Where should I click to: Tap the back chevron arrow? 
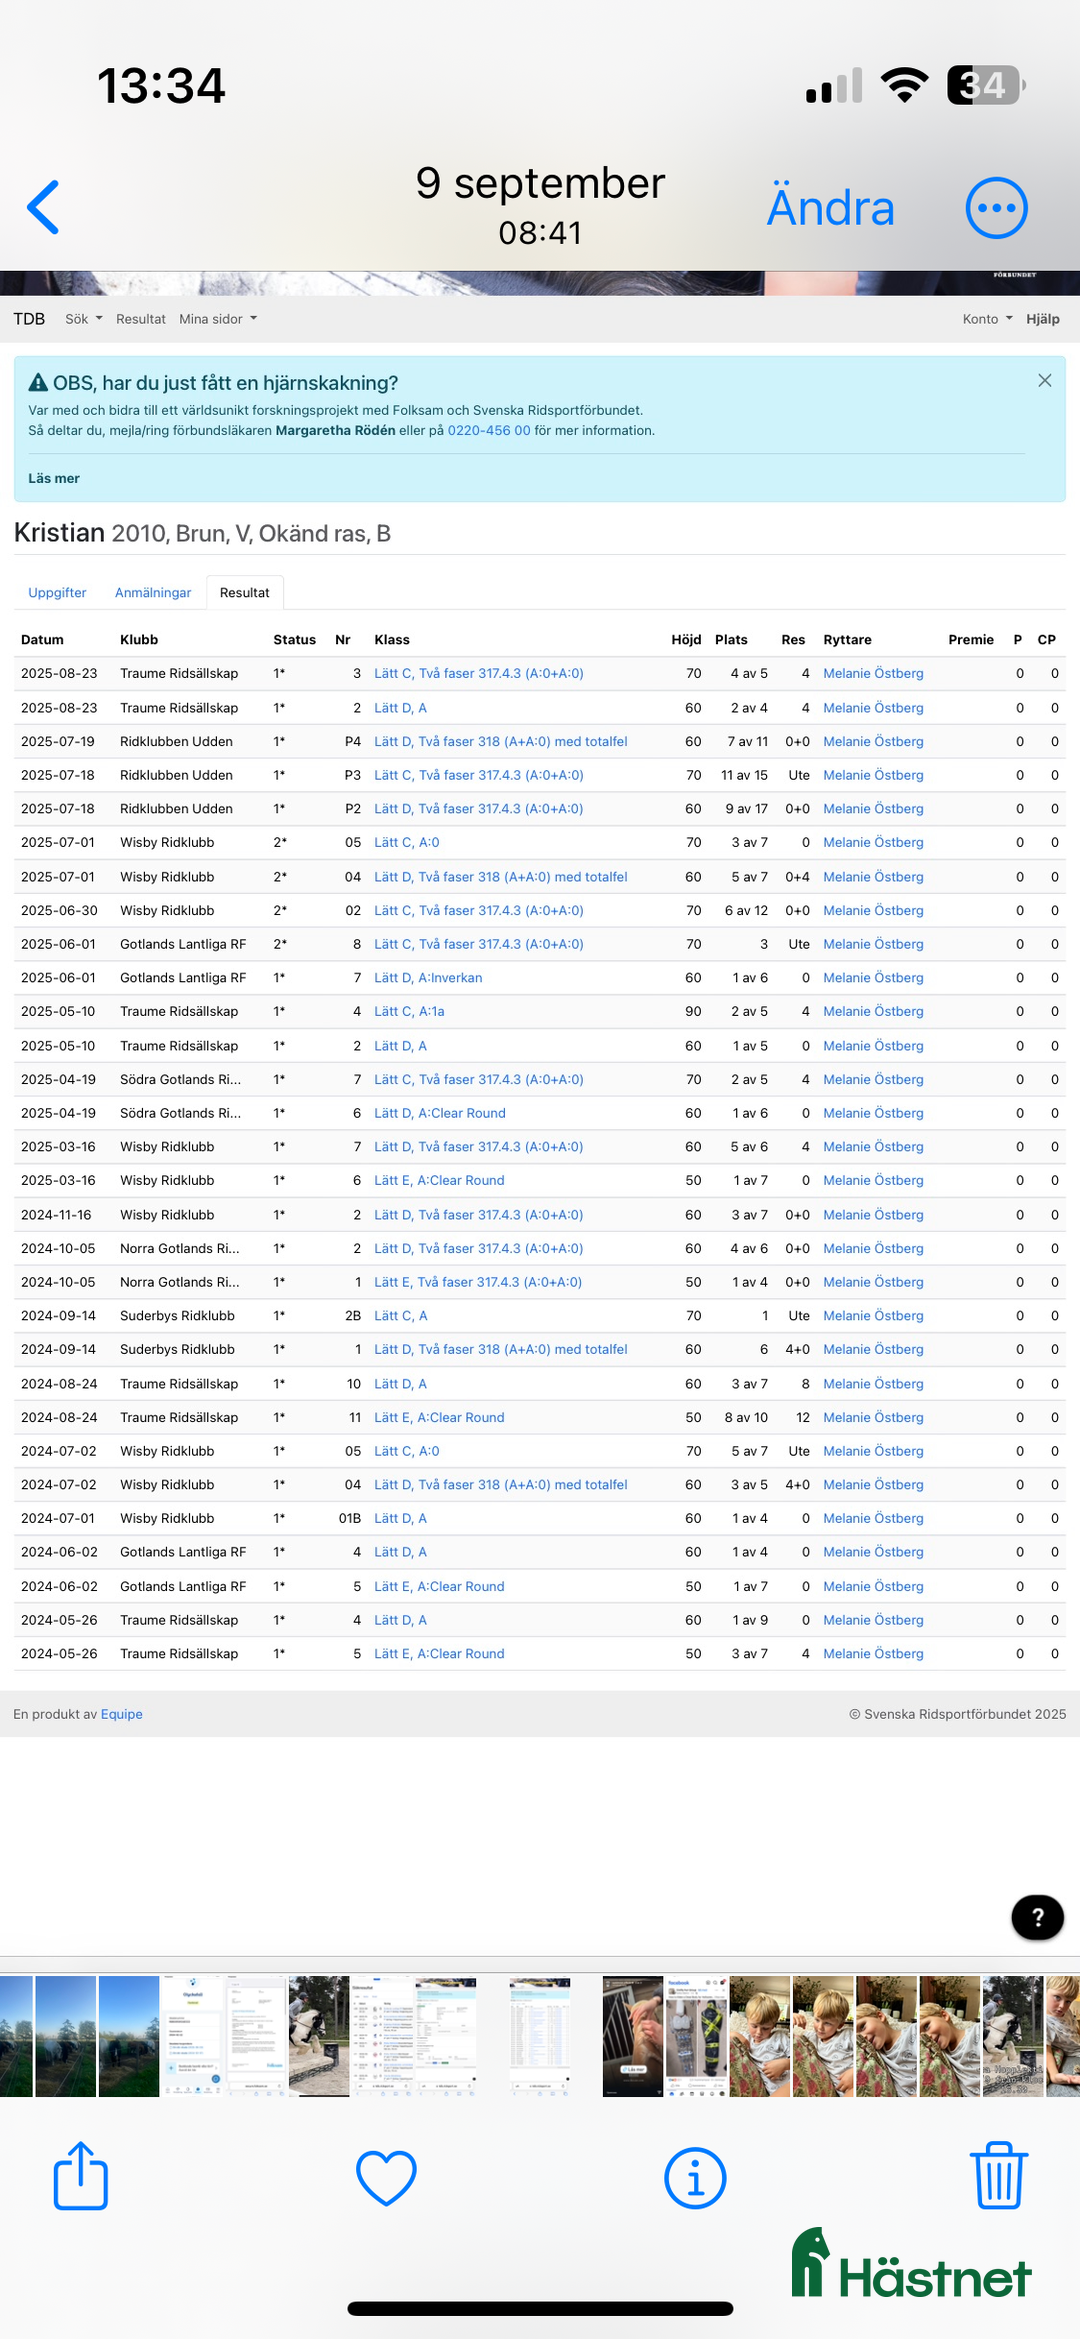43,208
